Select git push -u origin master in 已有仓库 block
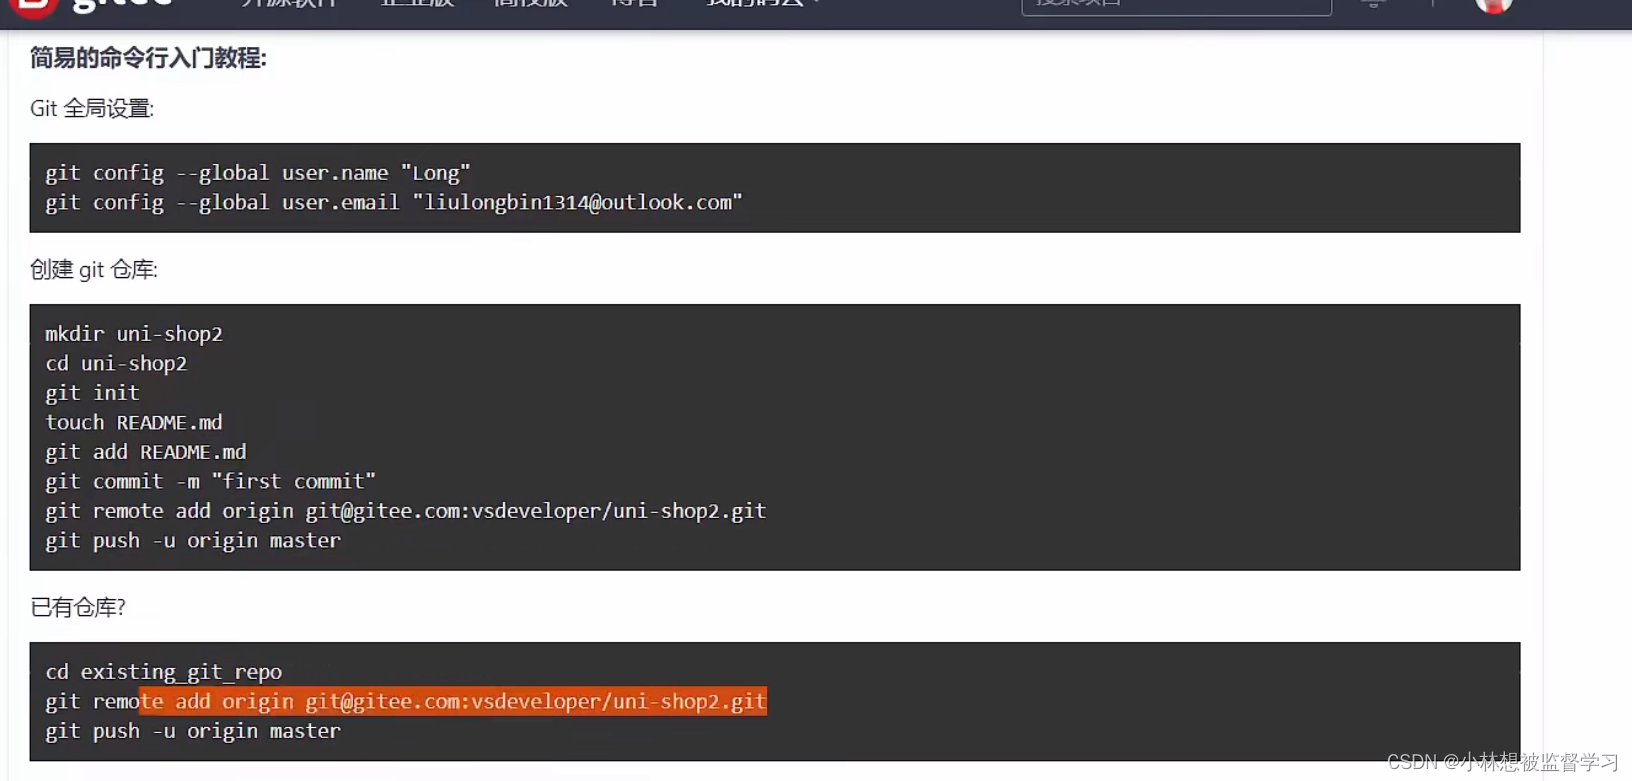This screenshot has width=1632, height=781. (193, 731)
